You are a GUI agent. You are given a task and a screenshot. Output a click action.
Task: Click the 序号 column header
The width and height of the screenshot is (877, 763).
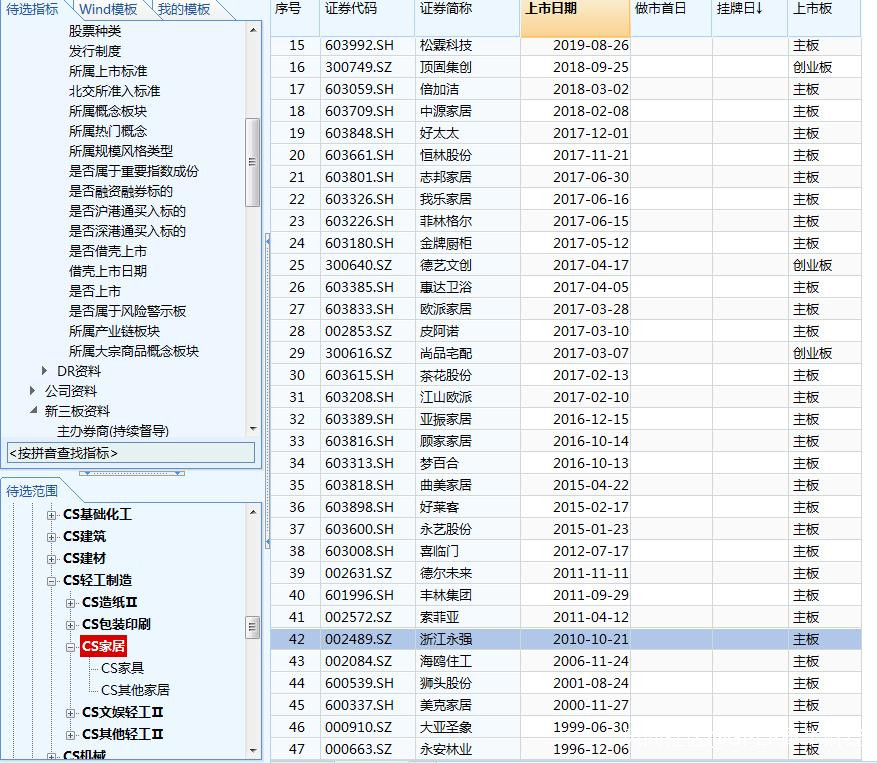pyautogui.click(x=295, y=18)
